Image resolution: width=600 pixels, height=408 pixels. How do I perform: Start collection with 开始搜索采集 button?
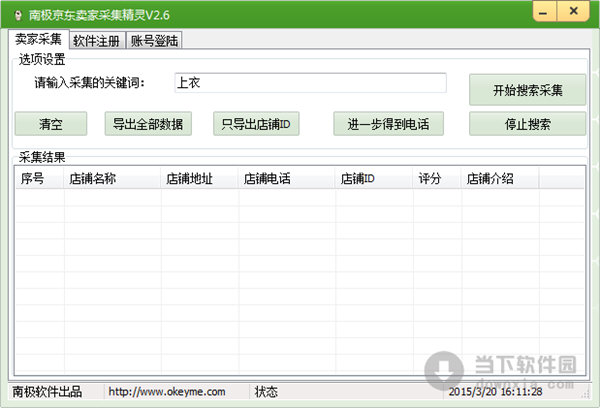pyautogui.click(x=527, y=90)
